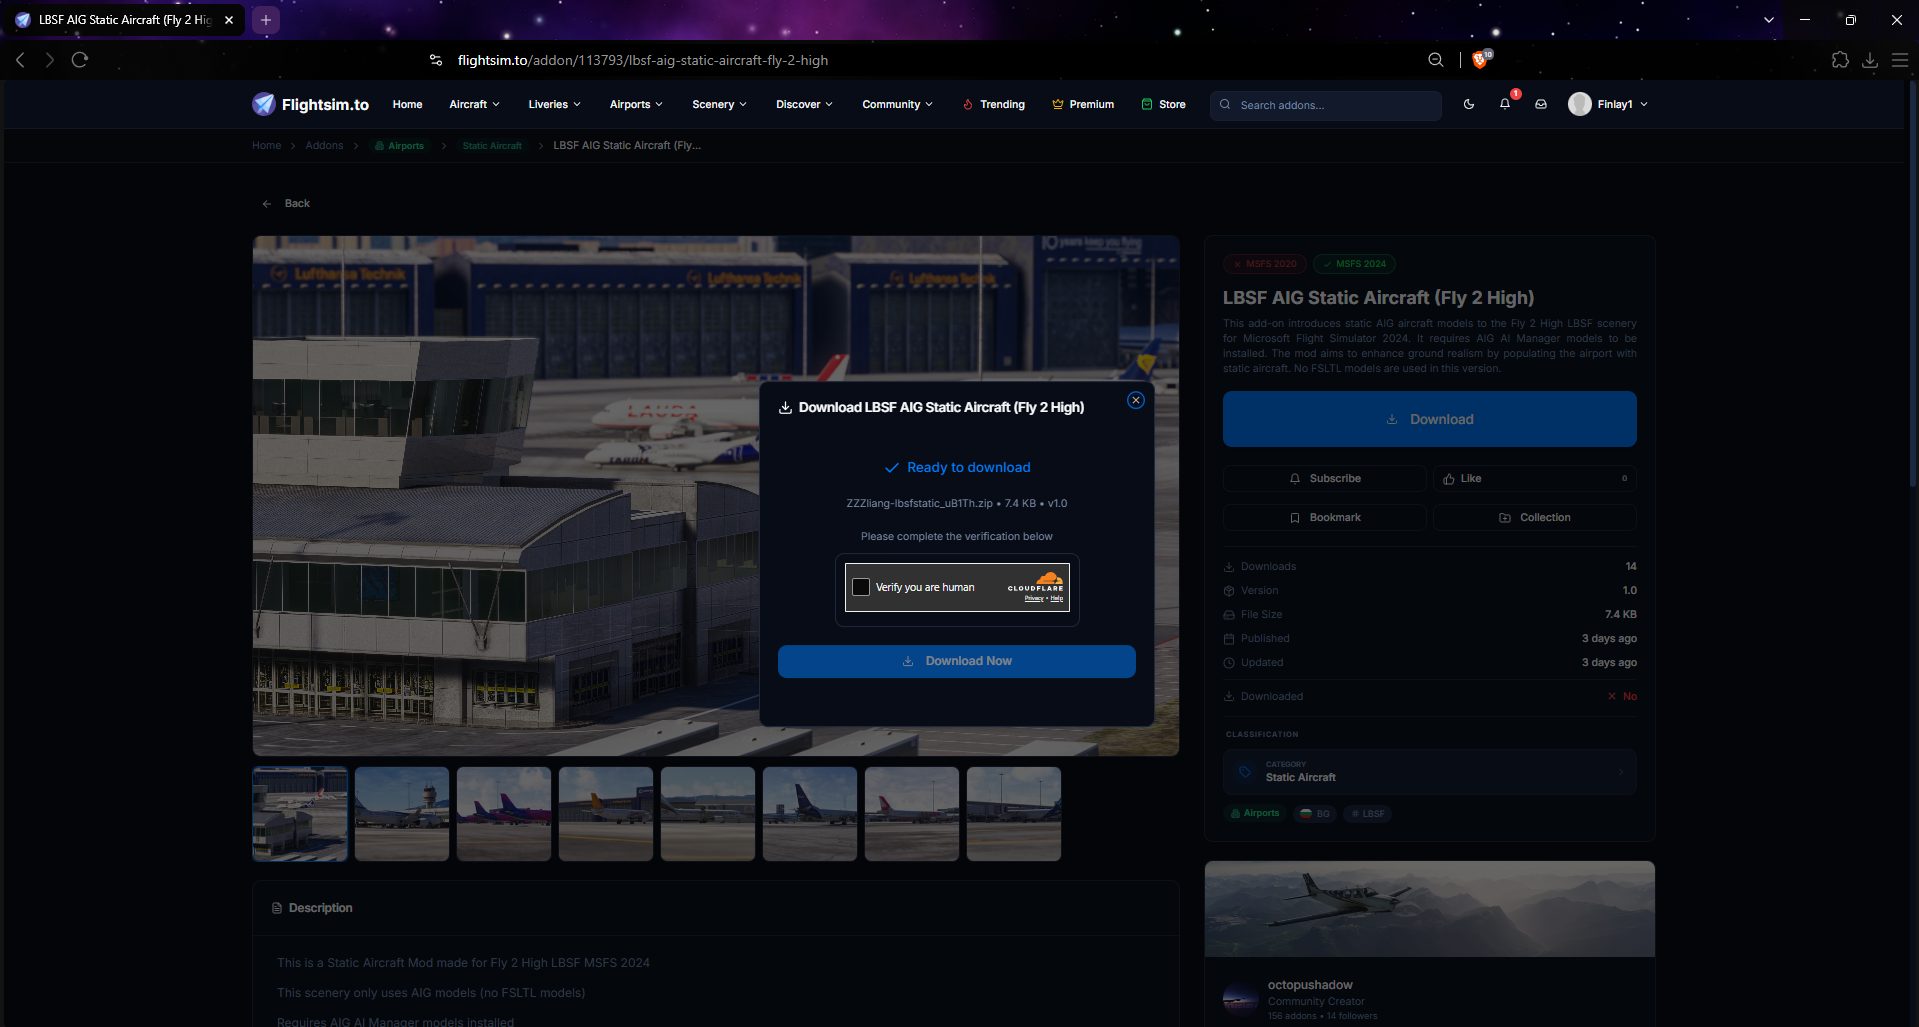Check the Verify you are human box
Viewport: 1919px width, 1027px height.
[x=861, y=587]
